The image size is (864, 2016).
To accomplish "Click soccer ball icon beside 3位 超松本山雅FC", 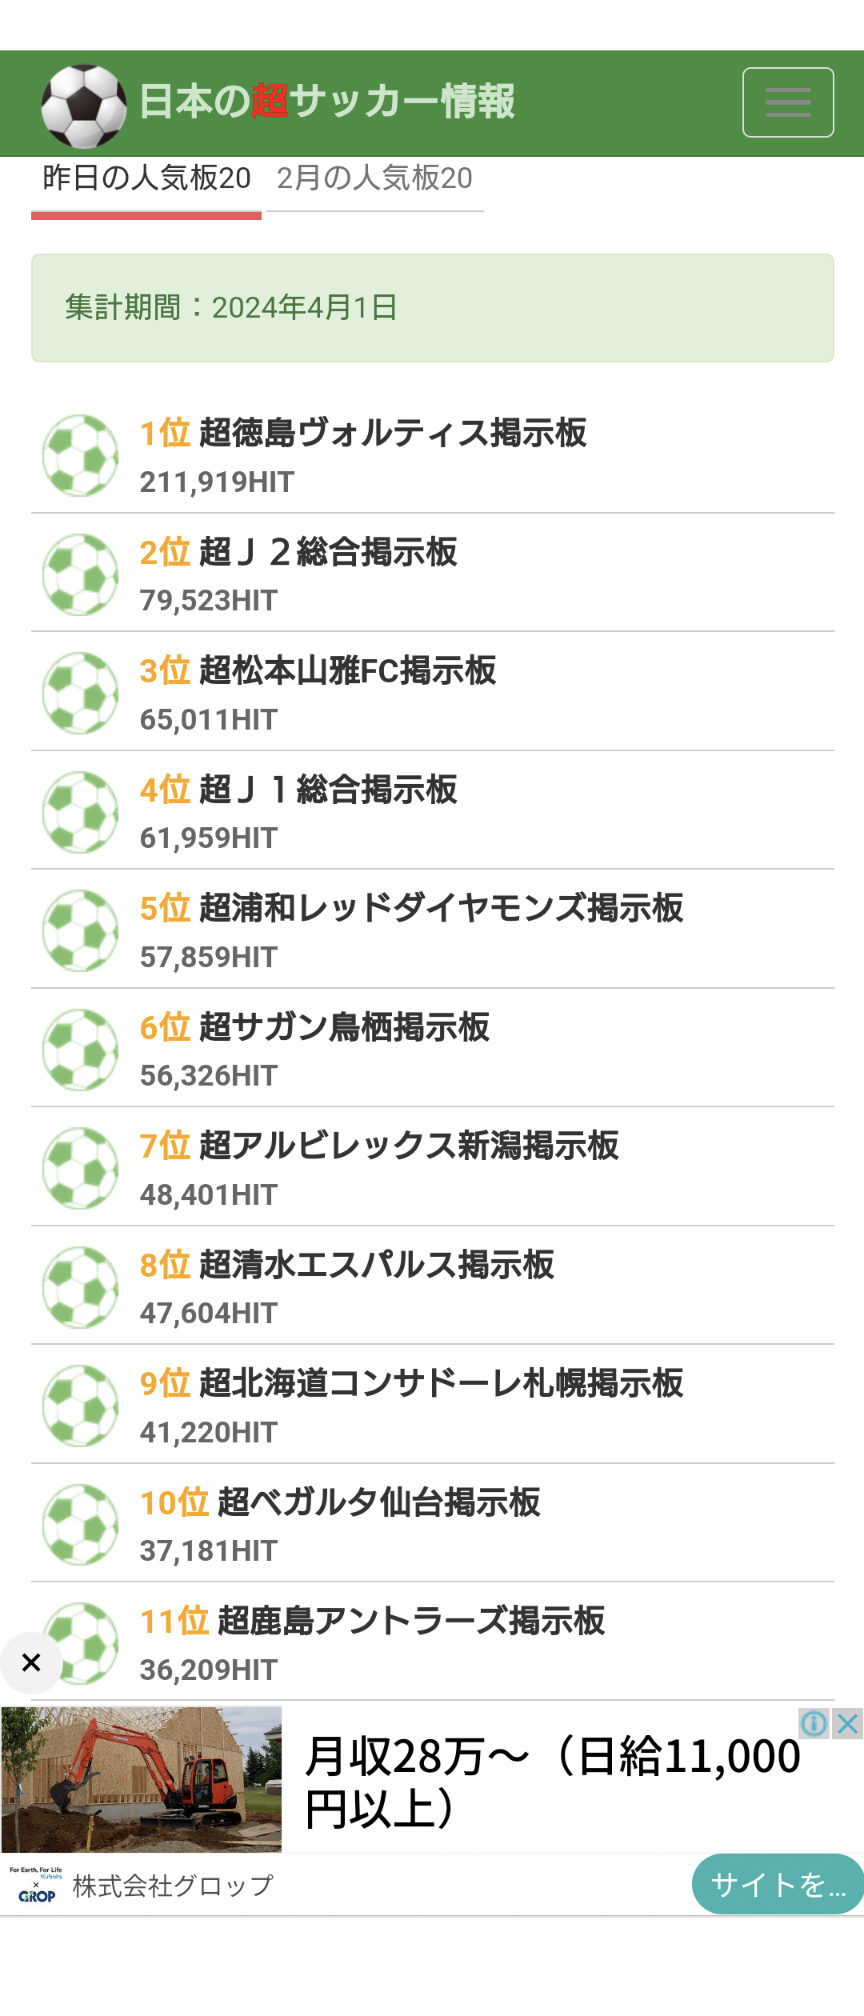I will [x=80, y=693].
